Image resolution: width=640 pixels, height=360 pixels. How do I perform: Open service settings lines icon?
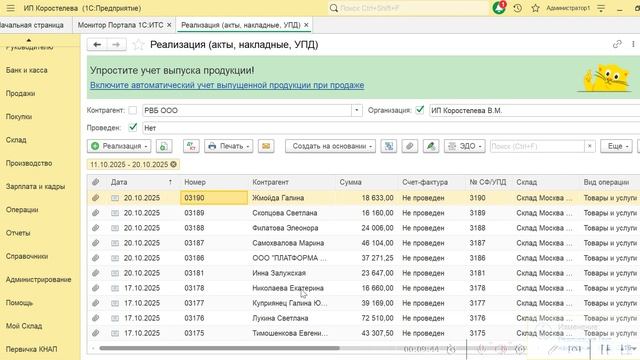pyautogui.click(x=601, y=8)
